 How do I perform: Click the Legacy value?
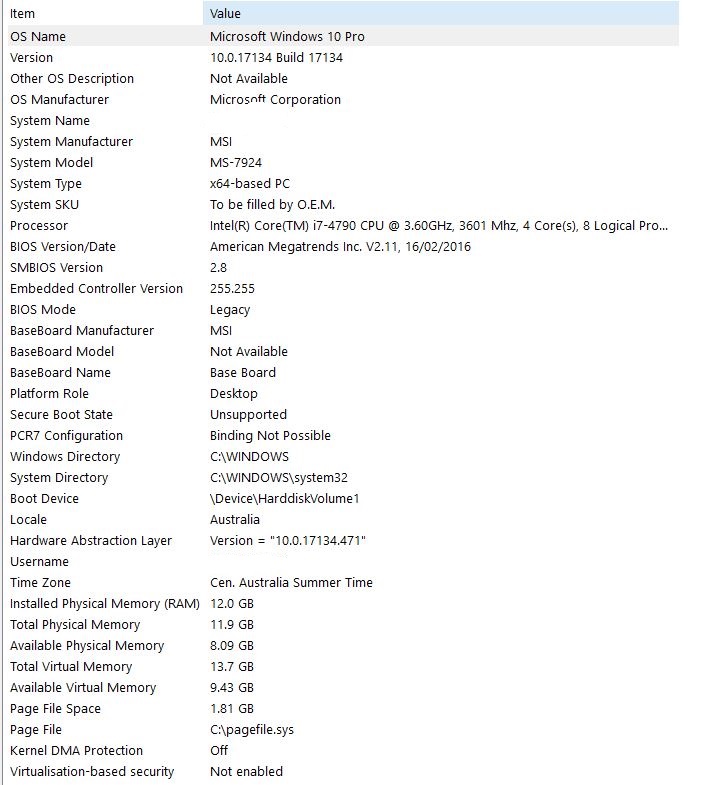pyautogui.click(x=230, y=310)
